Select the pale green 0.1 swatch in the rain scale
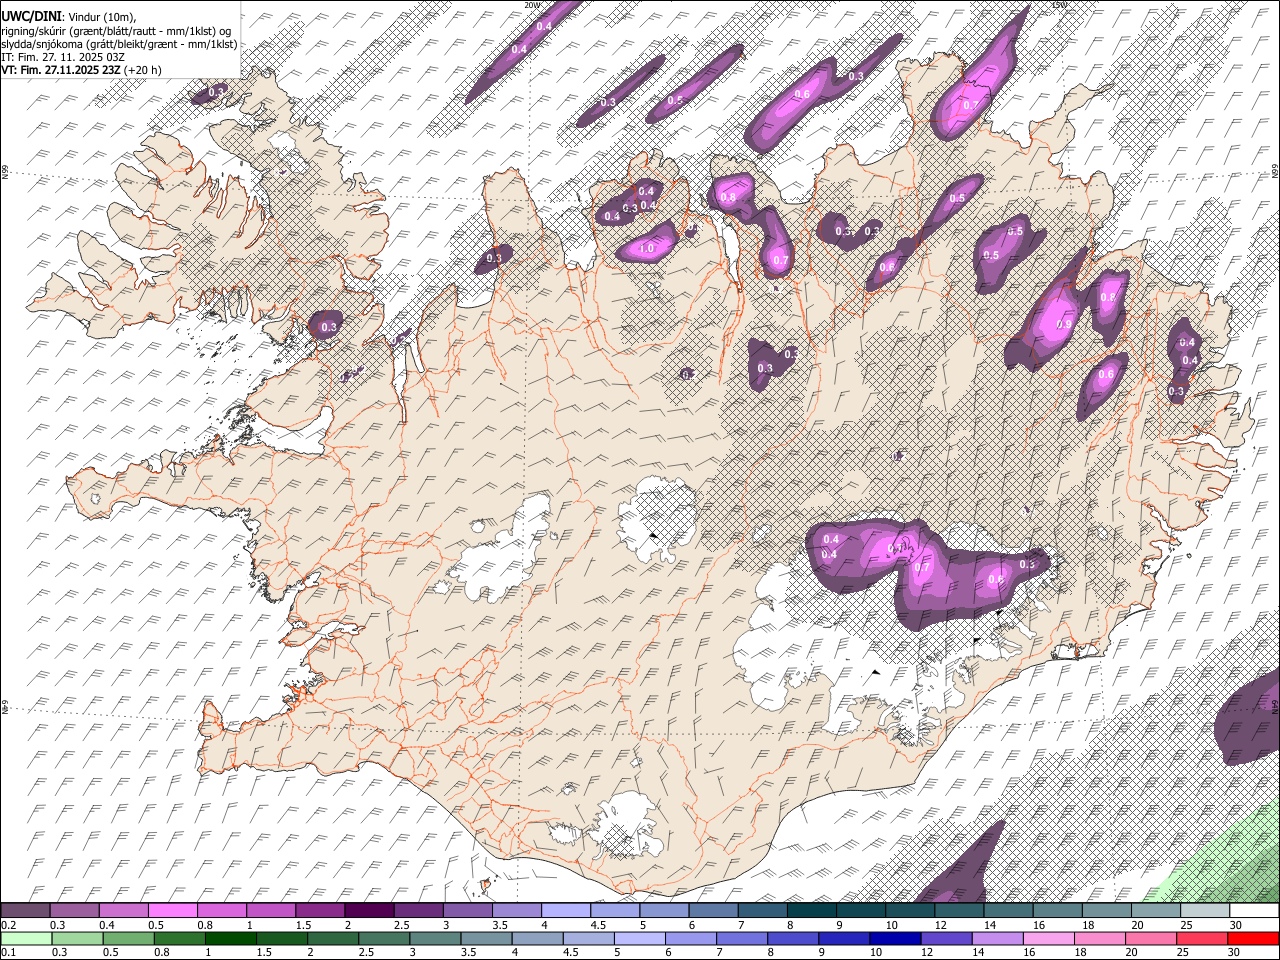Viewport: 1280px width, 960px height. (27, 938)
